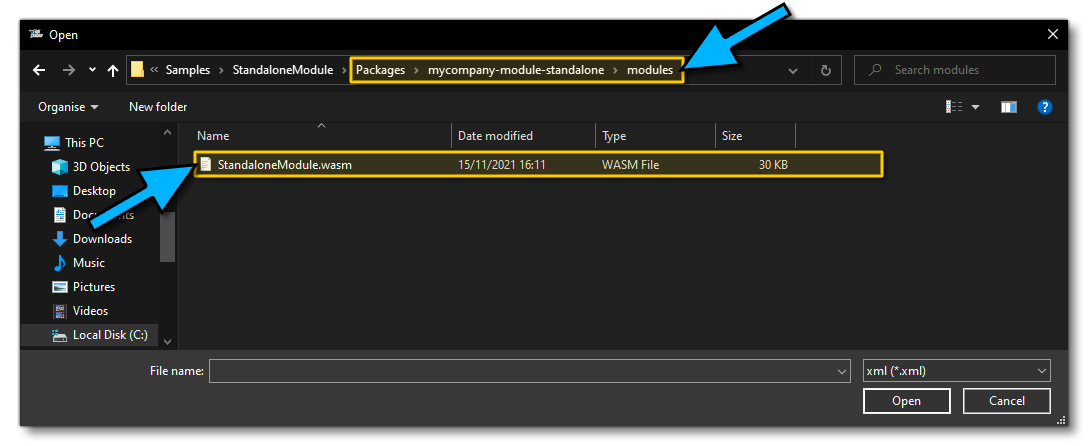Viewport: 1088px width, 446px height.
Task: Click the Pictures icon in sidebar
Action: point(60,287)
